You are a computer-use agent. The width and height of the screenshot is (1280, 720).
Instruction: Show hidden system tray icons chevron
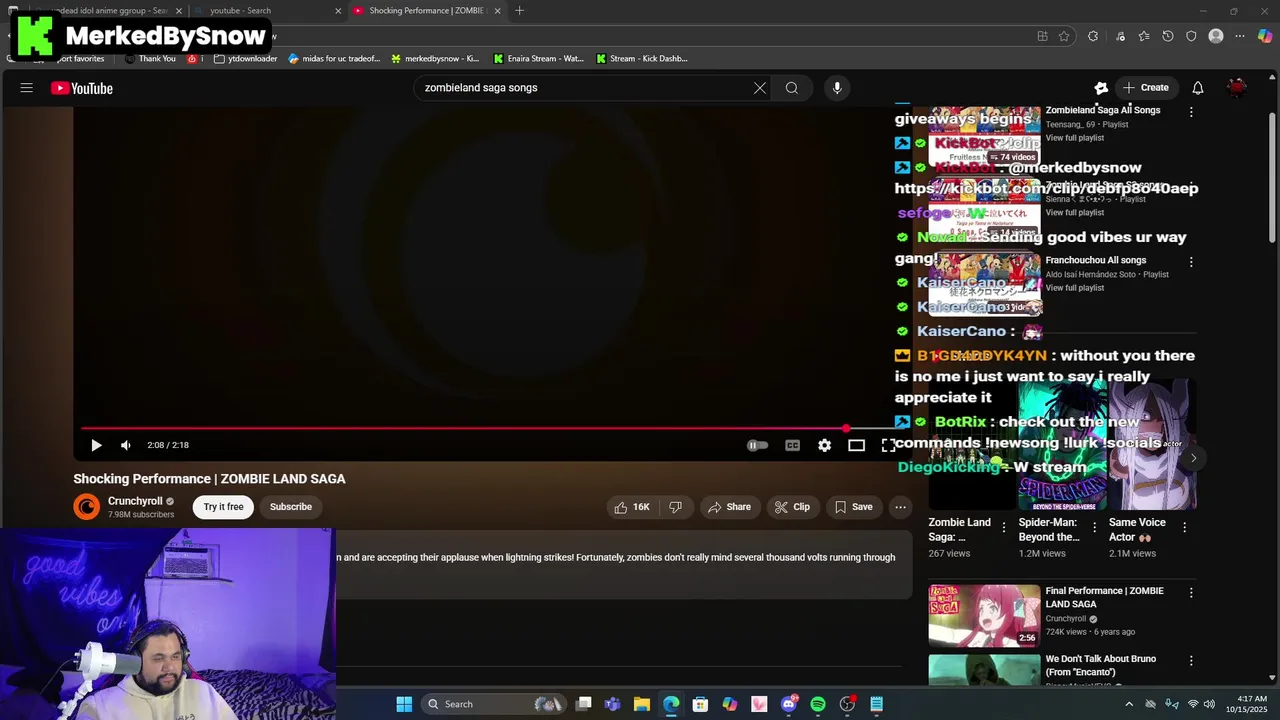(1130, 704)
